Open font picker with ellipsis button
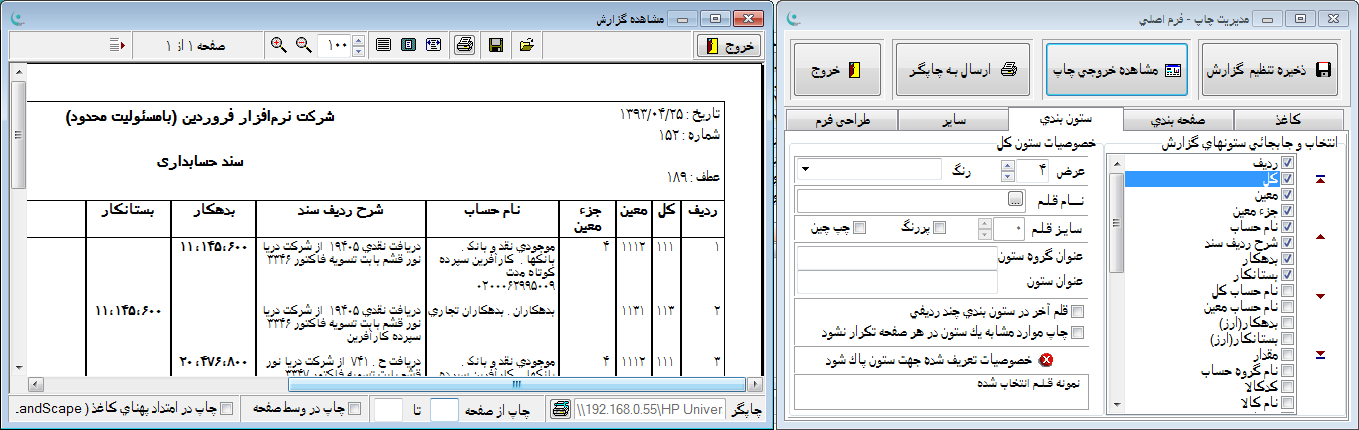 click(x=1015, y=198)
